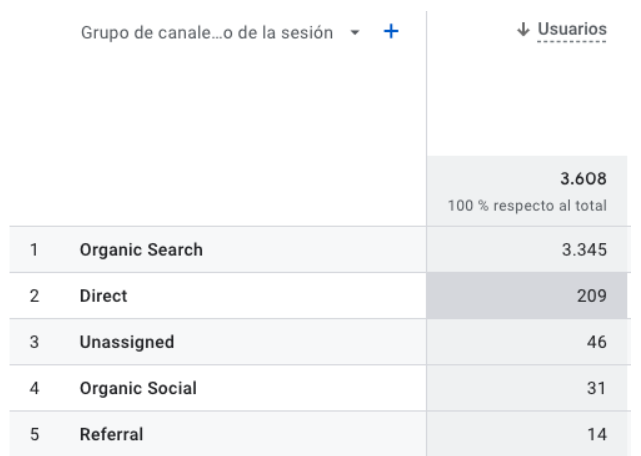Click the Usuarios column header
The height and width of the screenshot is (456, 641).
[572, 29]
